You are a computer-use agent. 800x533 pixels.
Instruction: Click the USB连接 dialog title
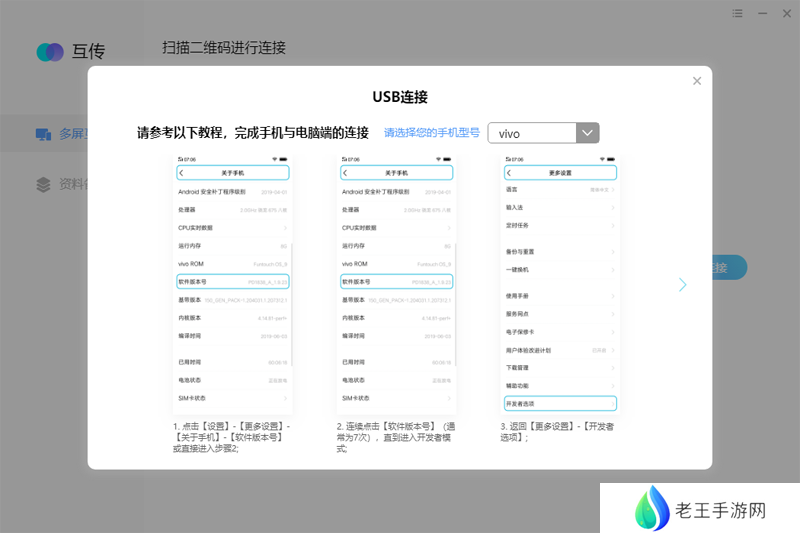pos(400,97)
